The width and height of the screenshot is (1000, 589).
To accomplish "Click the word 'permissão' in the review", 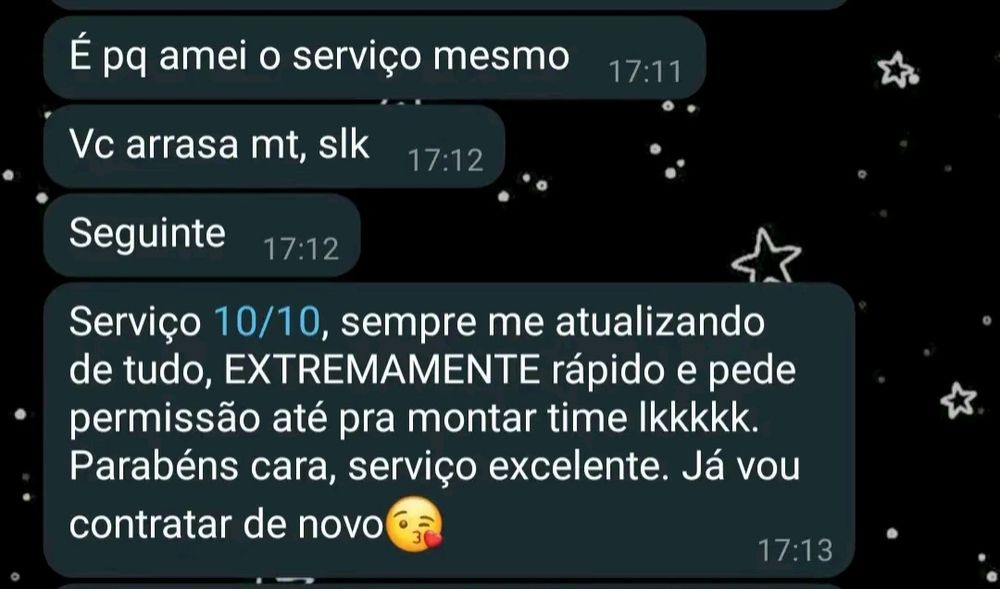I will 165,421.
